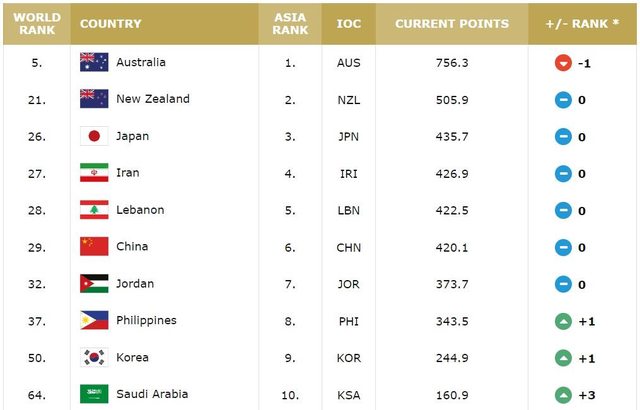
Task: Open the Philippines country link
Action: click(x=146, y=321)
